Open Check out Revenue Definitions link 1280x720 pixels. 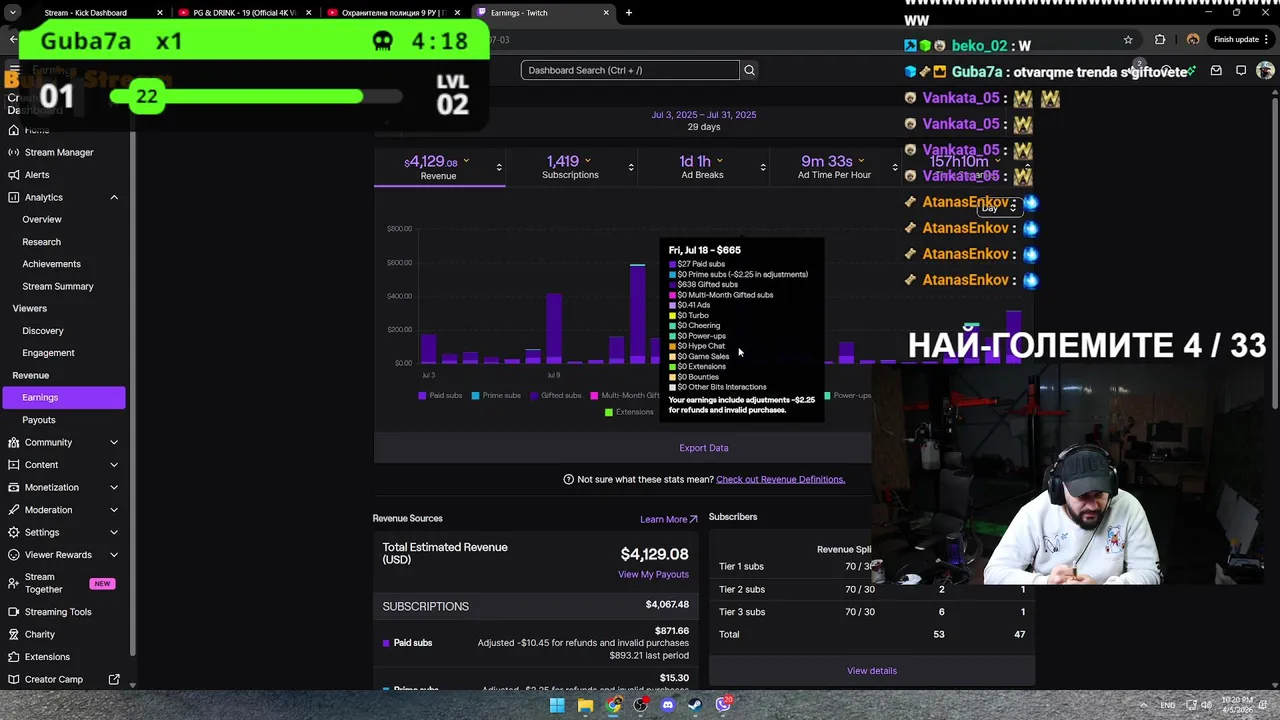tap(780, 479)
